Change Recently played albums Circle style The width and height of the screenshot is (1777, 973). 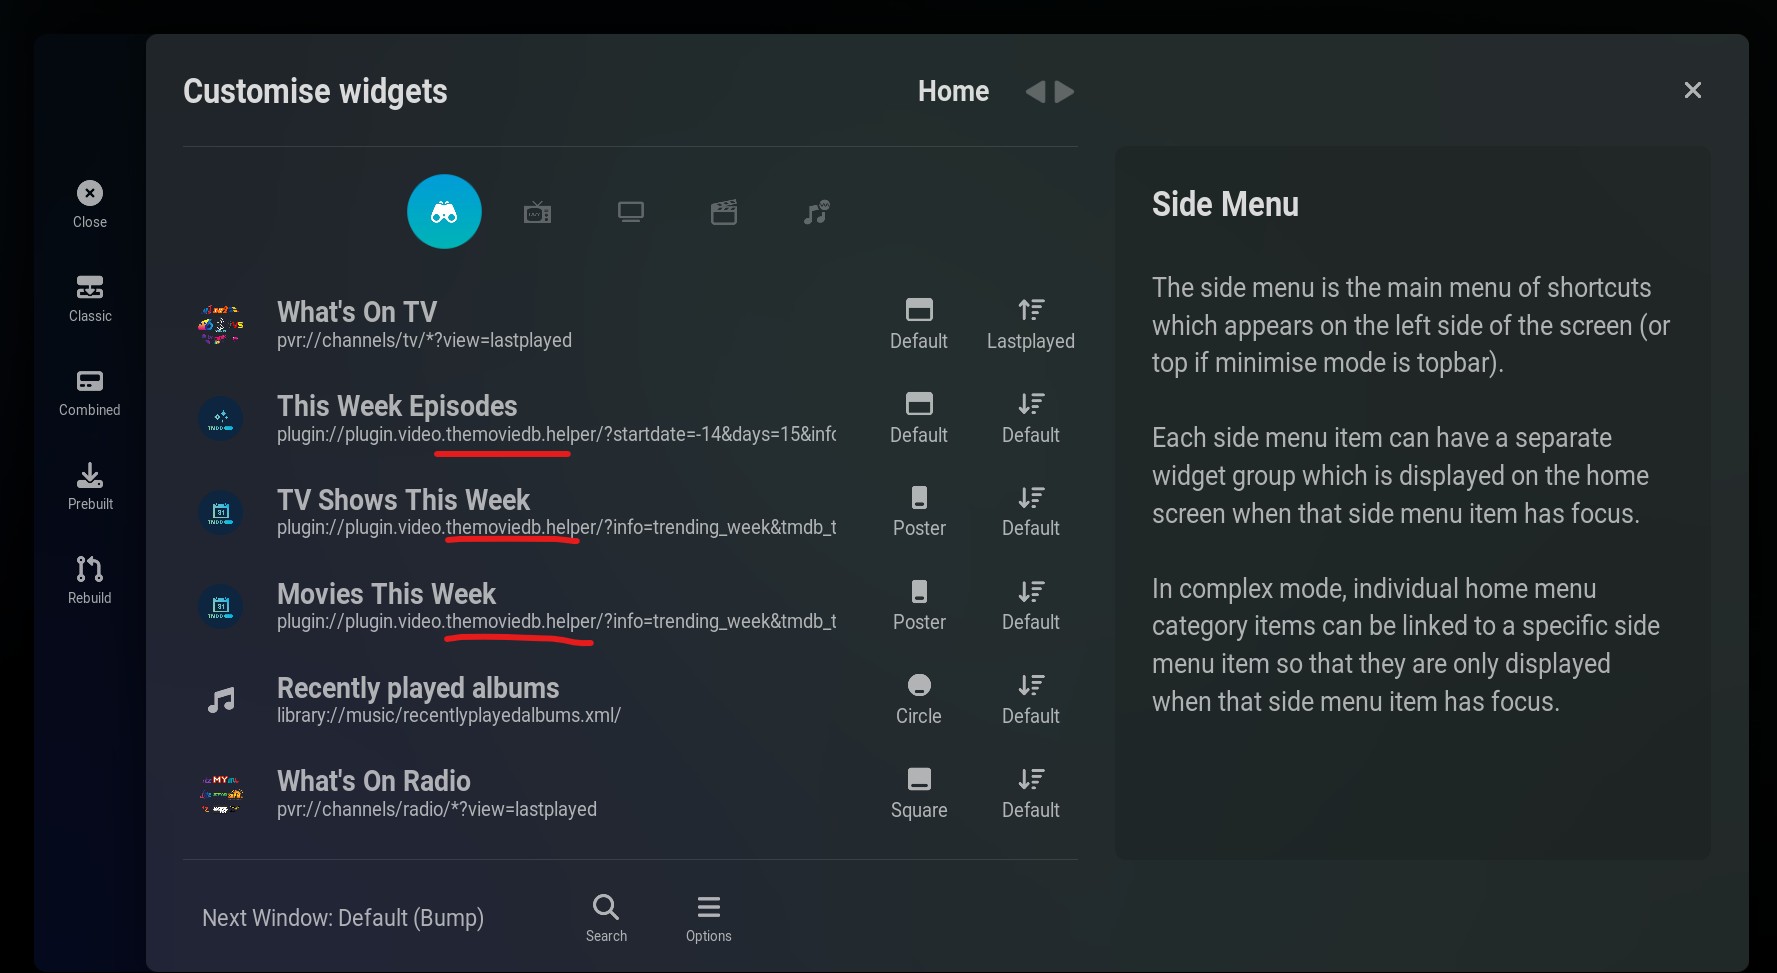919,699
